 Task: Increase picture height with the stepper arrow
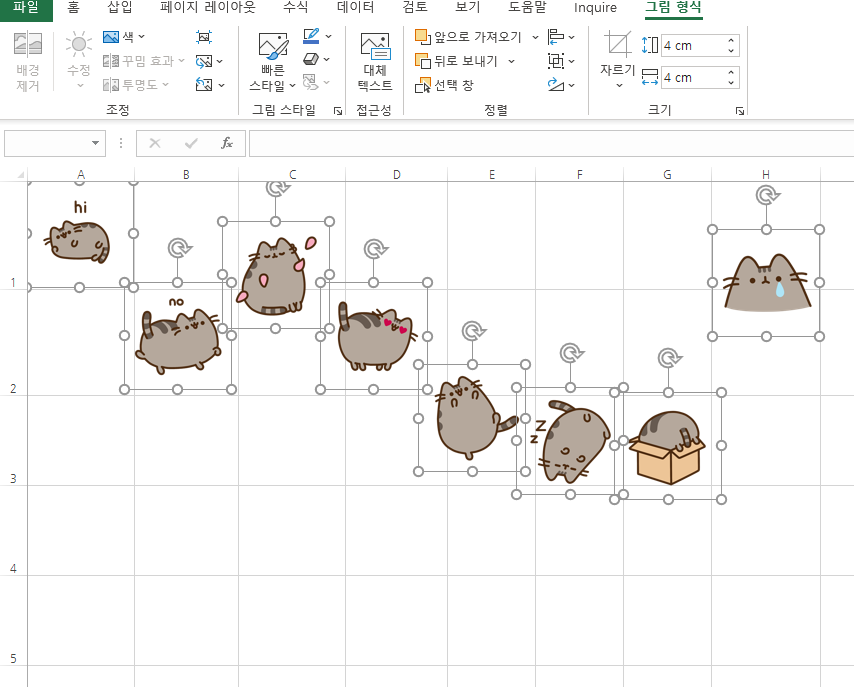point(732,40)
